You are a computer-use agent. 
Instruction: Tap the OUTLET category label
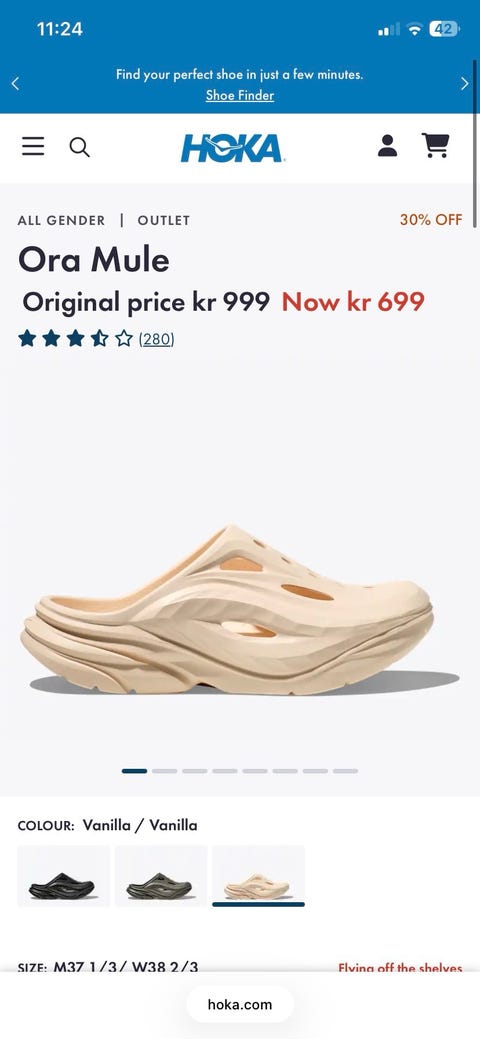point(164,221)
